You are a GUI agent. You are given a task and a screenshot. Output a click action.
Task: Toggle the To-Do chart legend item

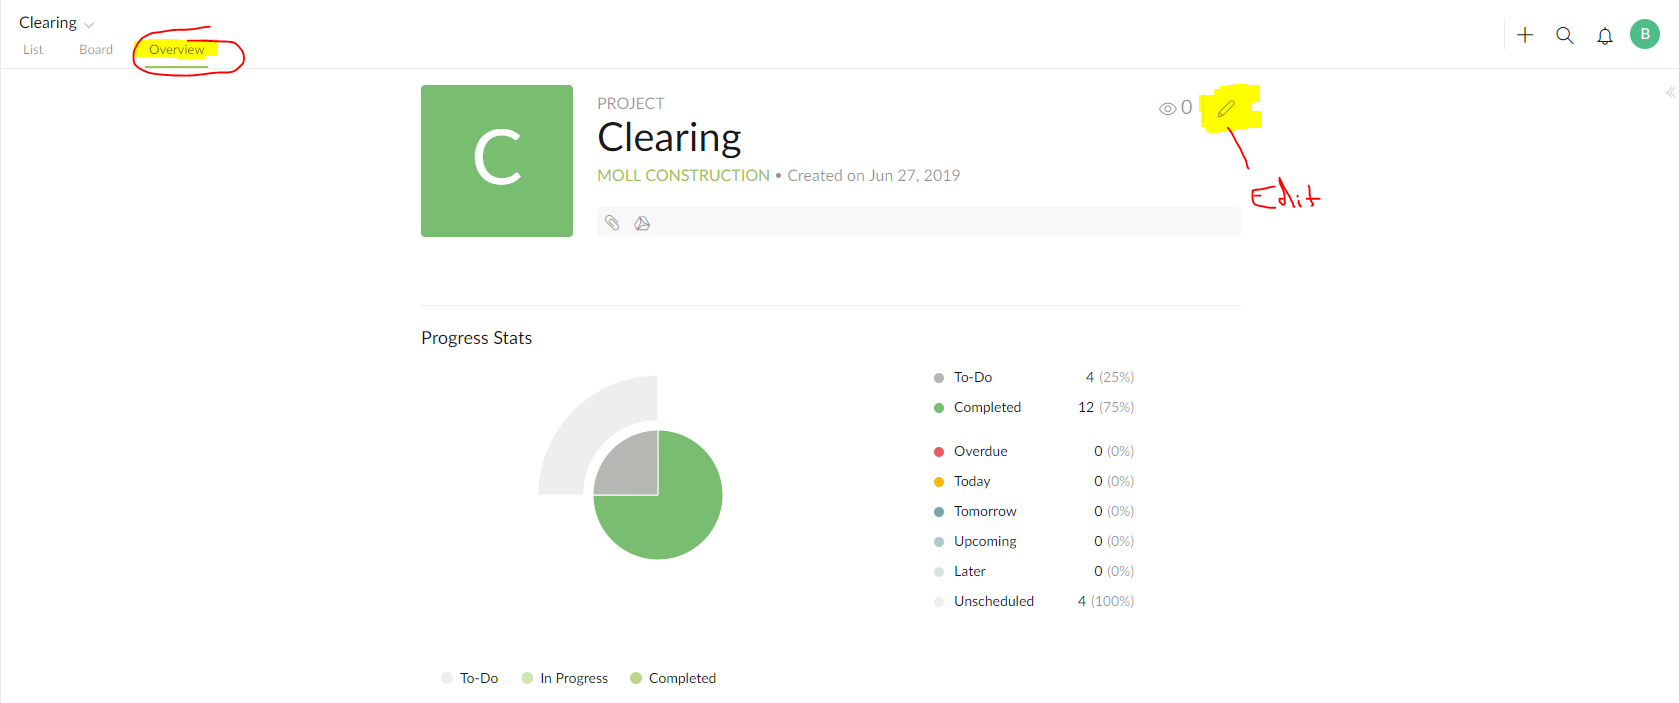click(x=469, y=678)
